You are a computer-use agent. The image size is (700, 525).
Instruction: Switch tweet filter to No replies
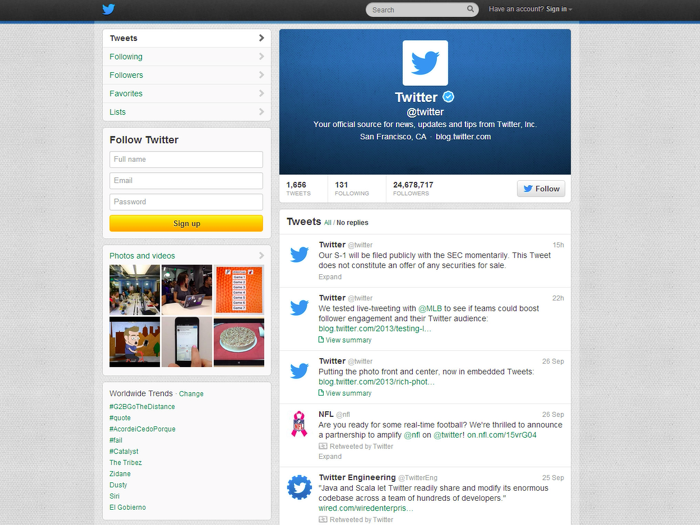pyautogui.click(x=352, y=222)
